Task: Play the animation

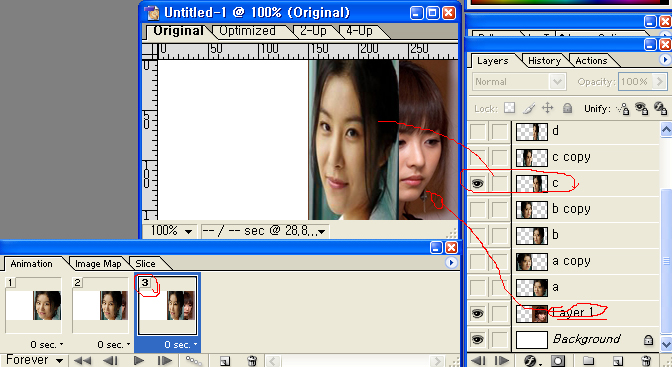Action: click(139, 361)
